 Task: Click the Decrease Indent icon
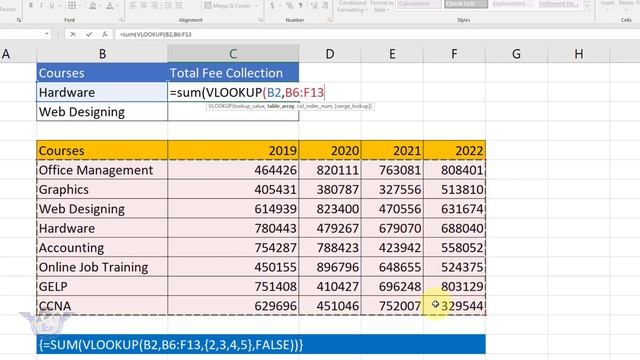[x=168, y=5]
